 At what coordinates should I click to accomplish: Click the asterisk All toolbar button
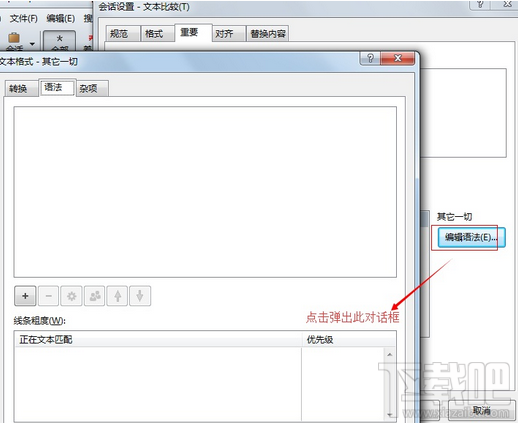click(x=59, y=41)
